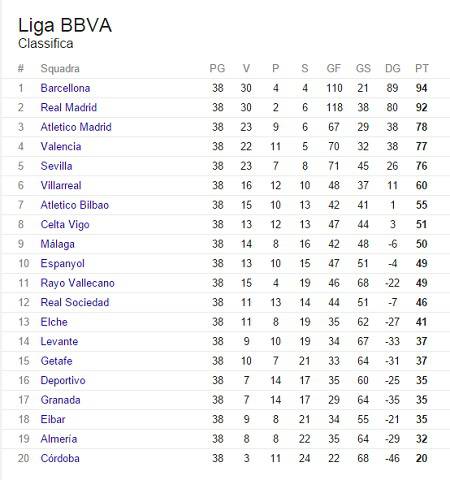Select the Atletico Bilbao link
Screen dimensions: 450x480
[75, 205]
